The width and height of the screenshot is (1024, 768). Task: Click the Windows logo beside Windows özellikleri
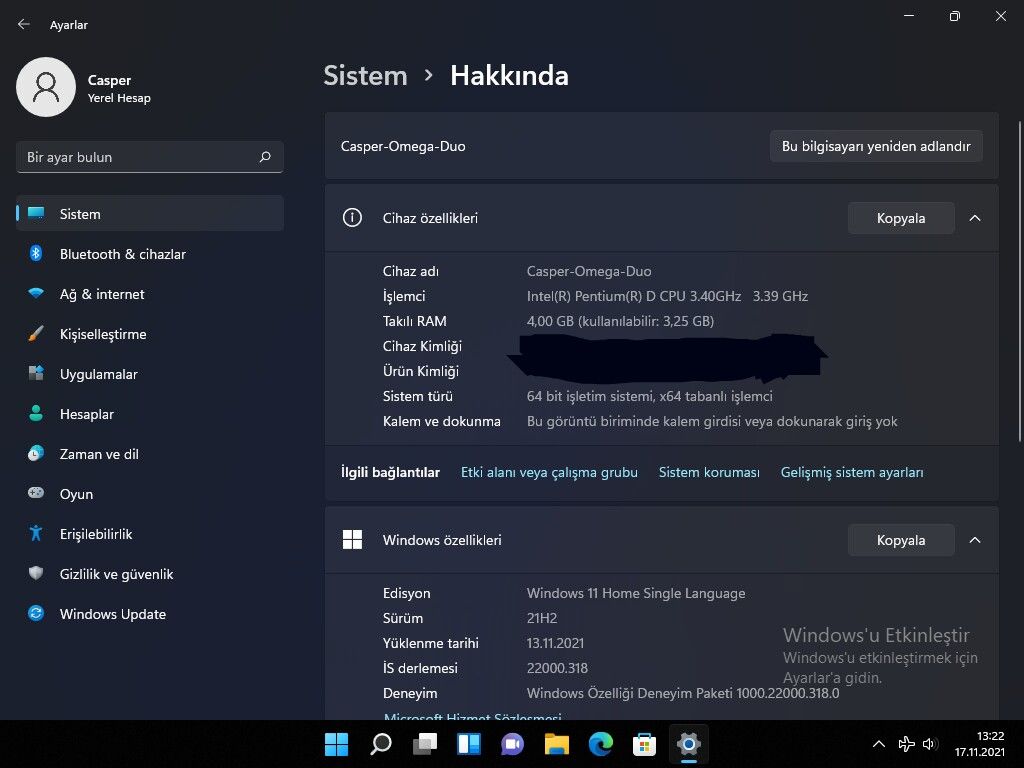[x=352, y=539]
